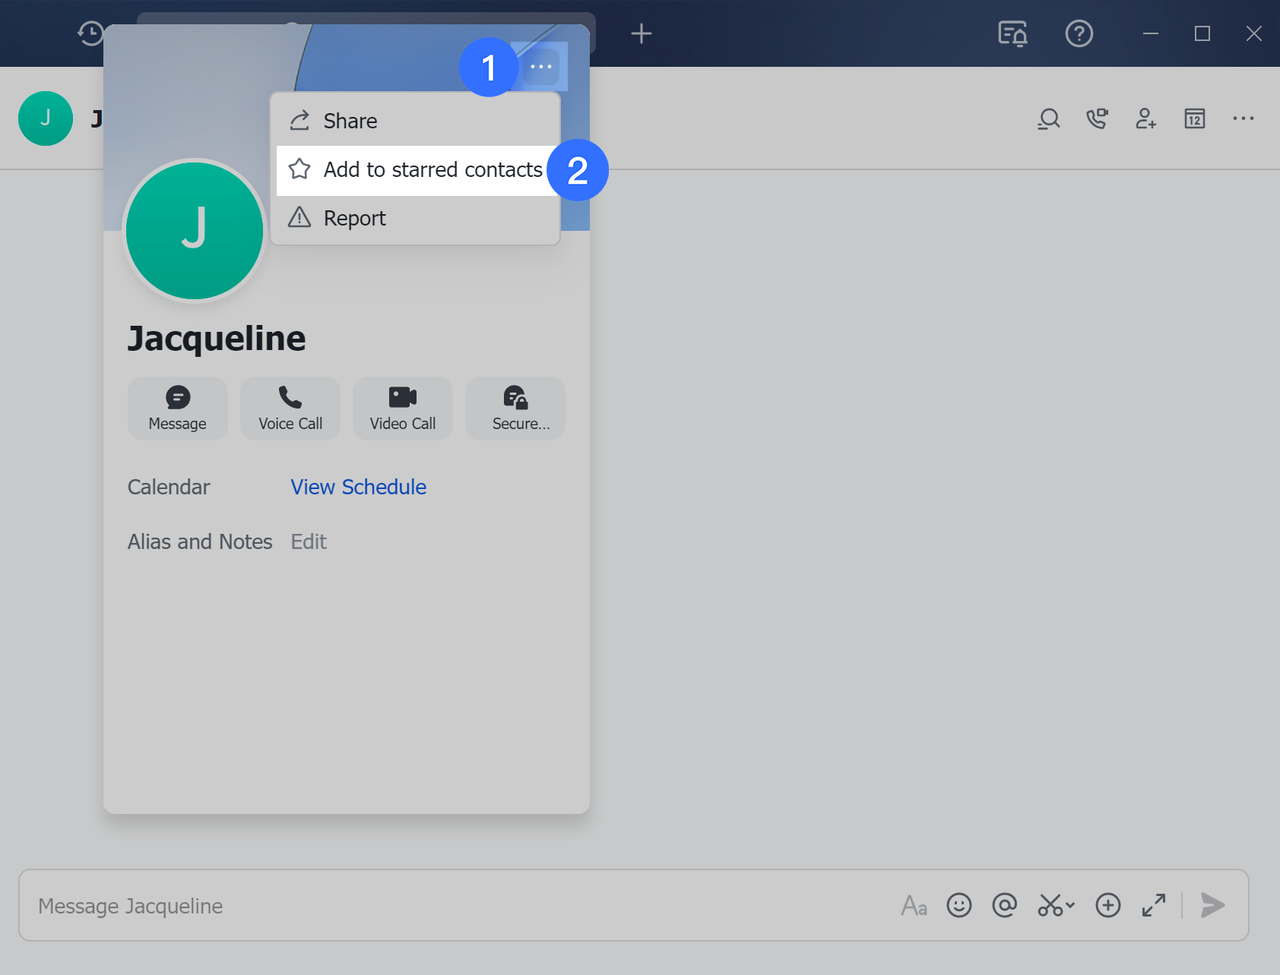This screenshot has height=975, width=1280.
Task: Open Secure chat from profile card
Action: [x=515, y=409]
